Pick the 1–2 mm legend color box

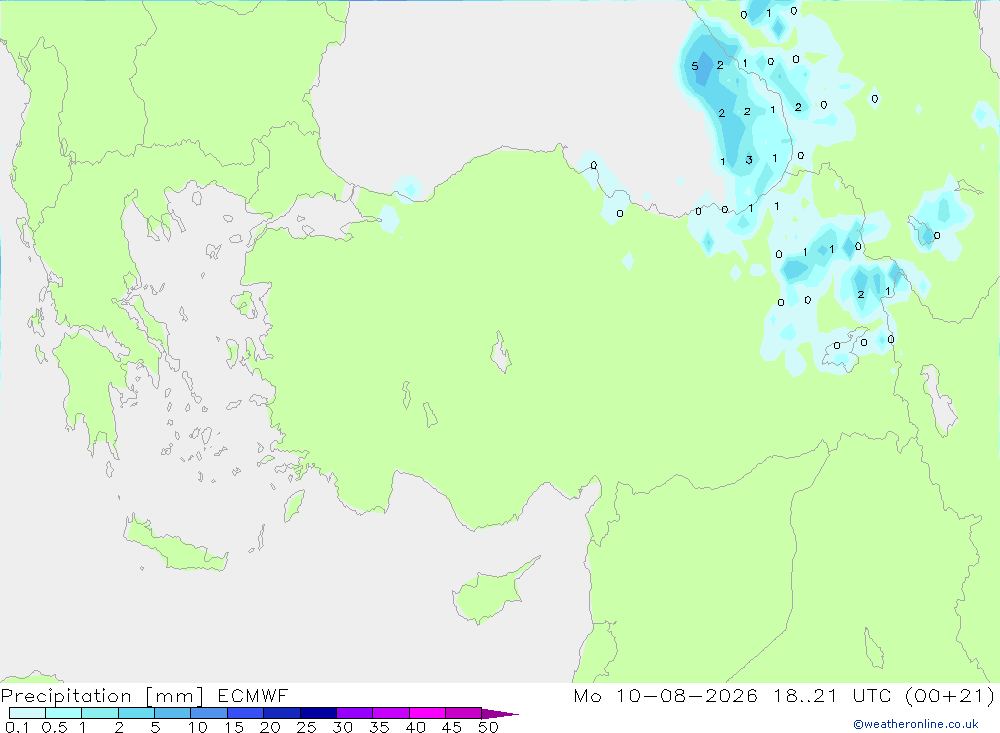(99, 713)
